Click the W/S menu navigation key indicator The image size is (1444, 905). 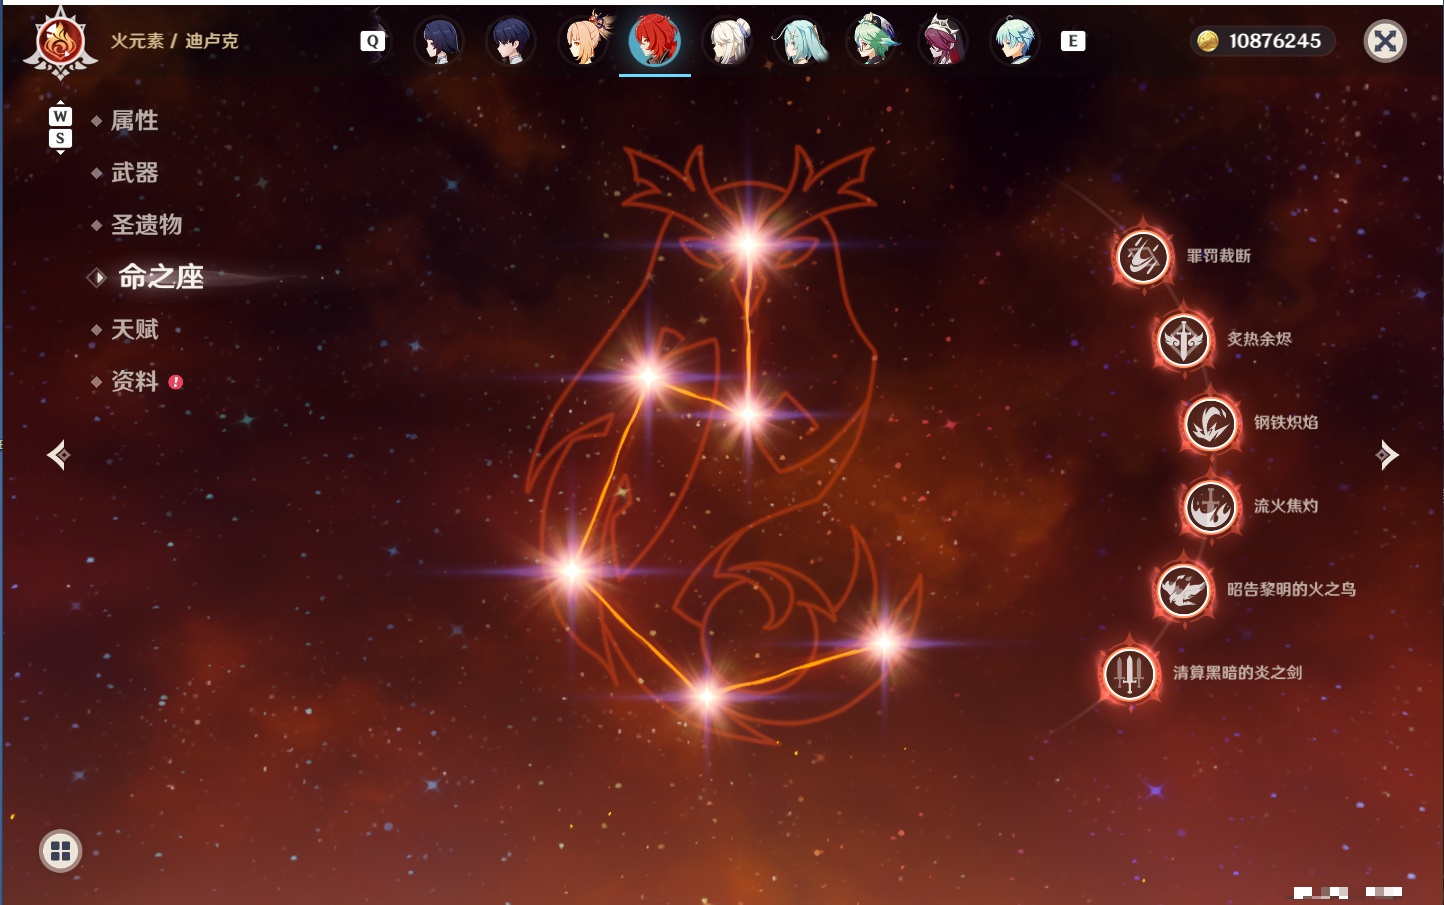coord(60,127)
